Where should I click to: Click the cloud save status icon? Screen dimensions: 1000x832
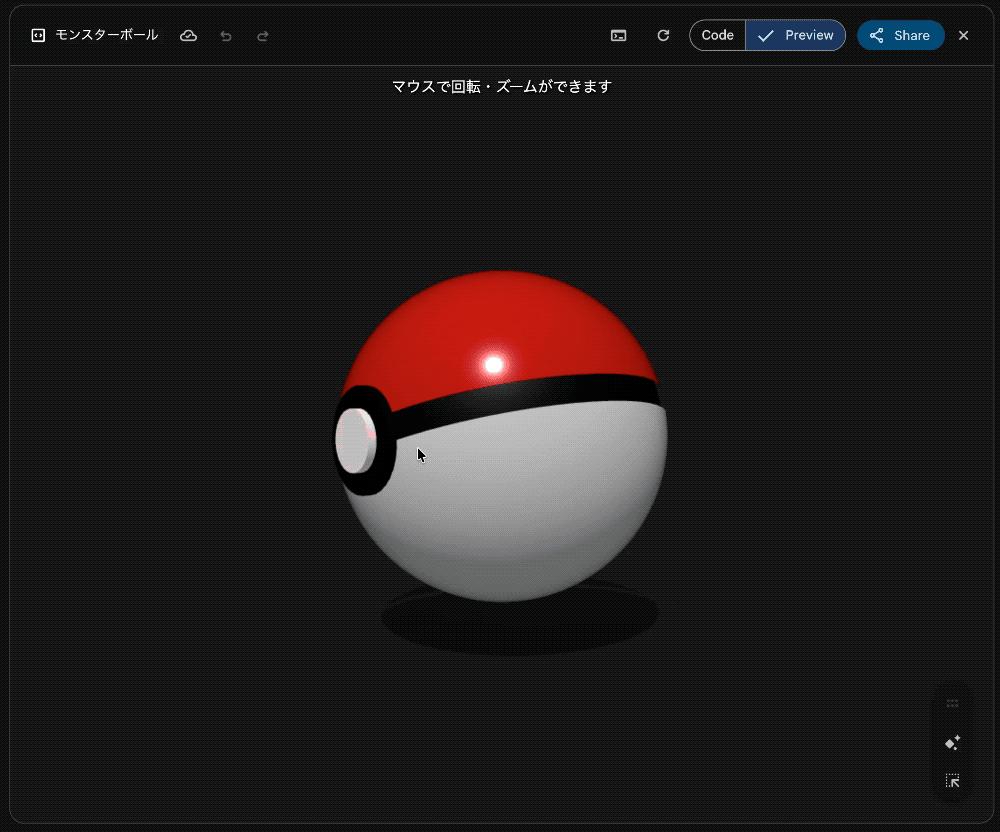[188, 35]
